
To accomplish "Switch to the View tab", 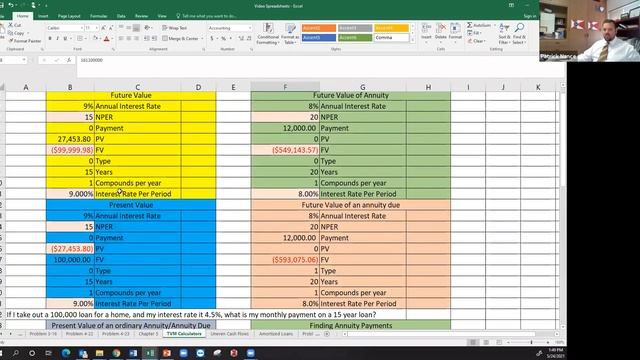I will click(x=162, y=16).
